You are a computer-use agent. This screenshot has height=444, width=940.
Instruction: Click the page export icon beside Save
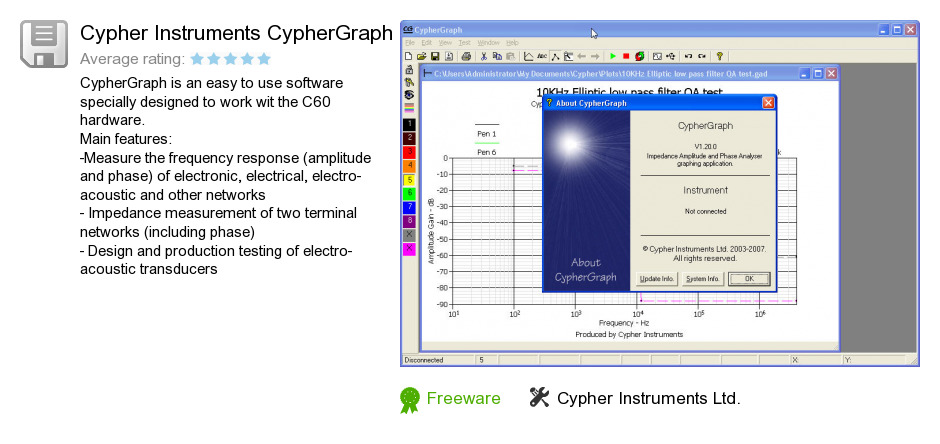pyautogui.click(x=449, y=56)
